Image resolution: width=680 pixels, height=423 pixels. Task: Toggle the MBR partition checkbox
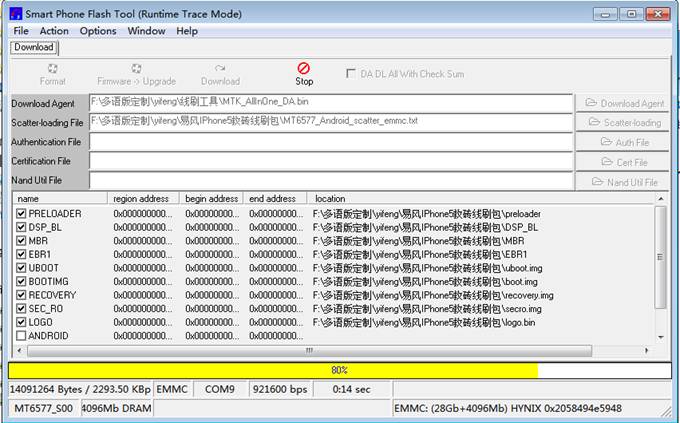point(21,240)
